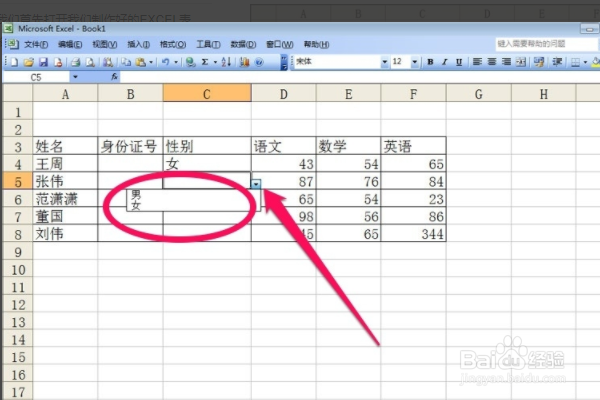This screenshot has width=600, height=400.
Task: Open Print Preview from the toolbar
Action: tap(90, 62)
